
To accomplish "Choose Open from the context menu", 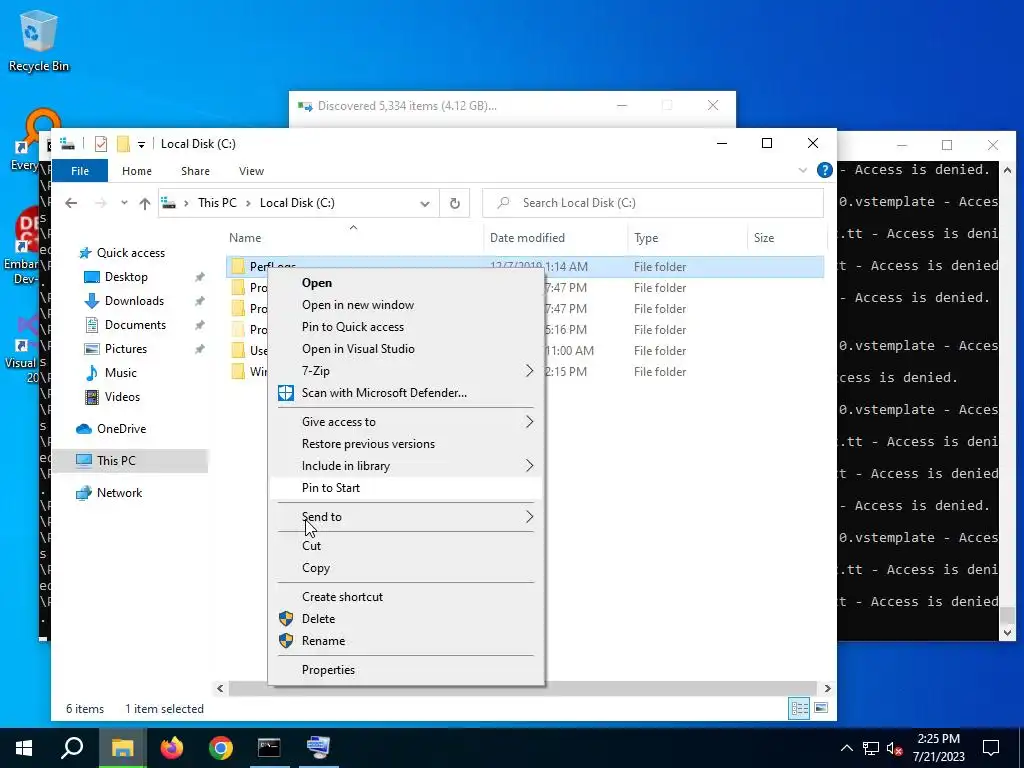I will 406,283.
